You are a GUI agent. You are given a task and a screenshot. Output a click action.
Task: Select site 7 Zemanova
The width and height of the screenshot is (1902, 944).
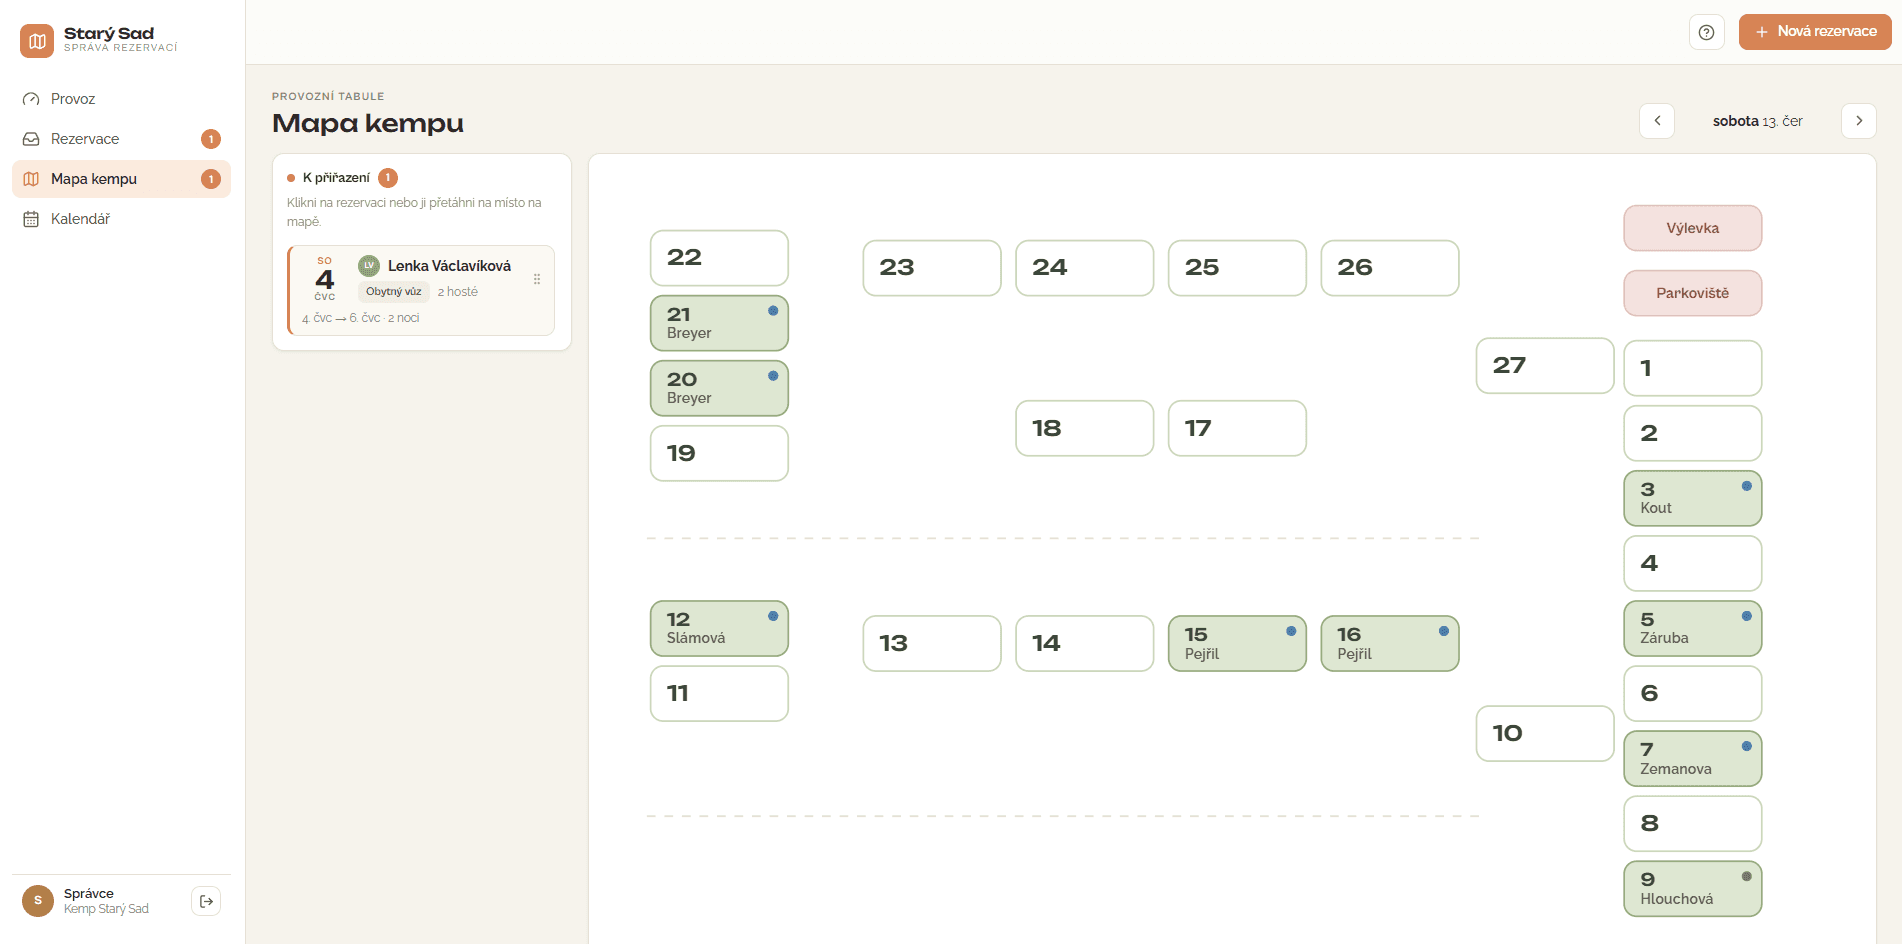pos(1693,758)
